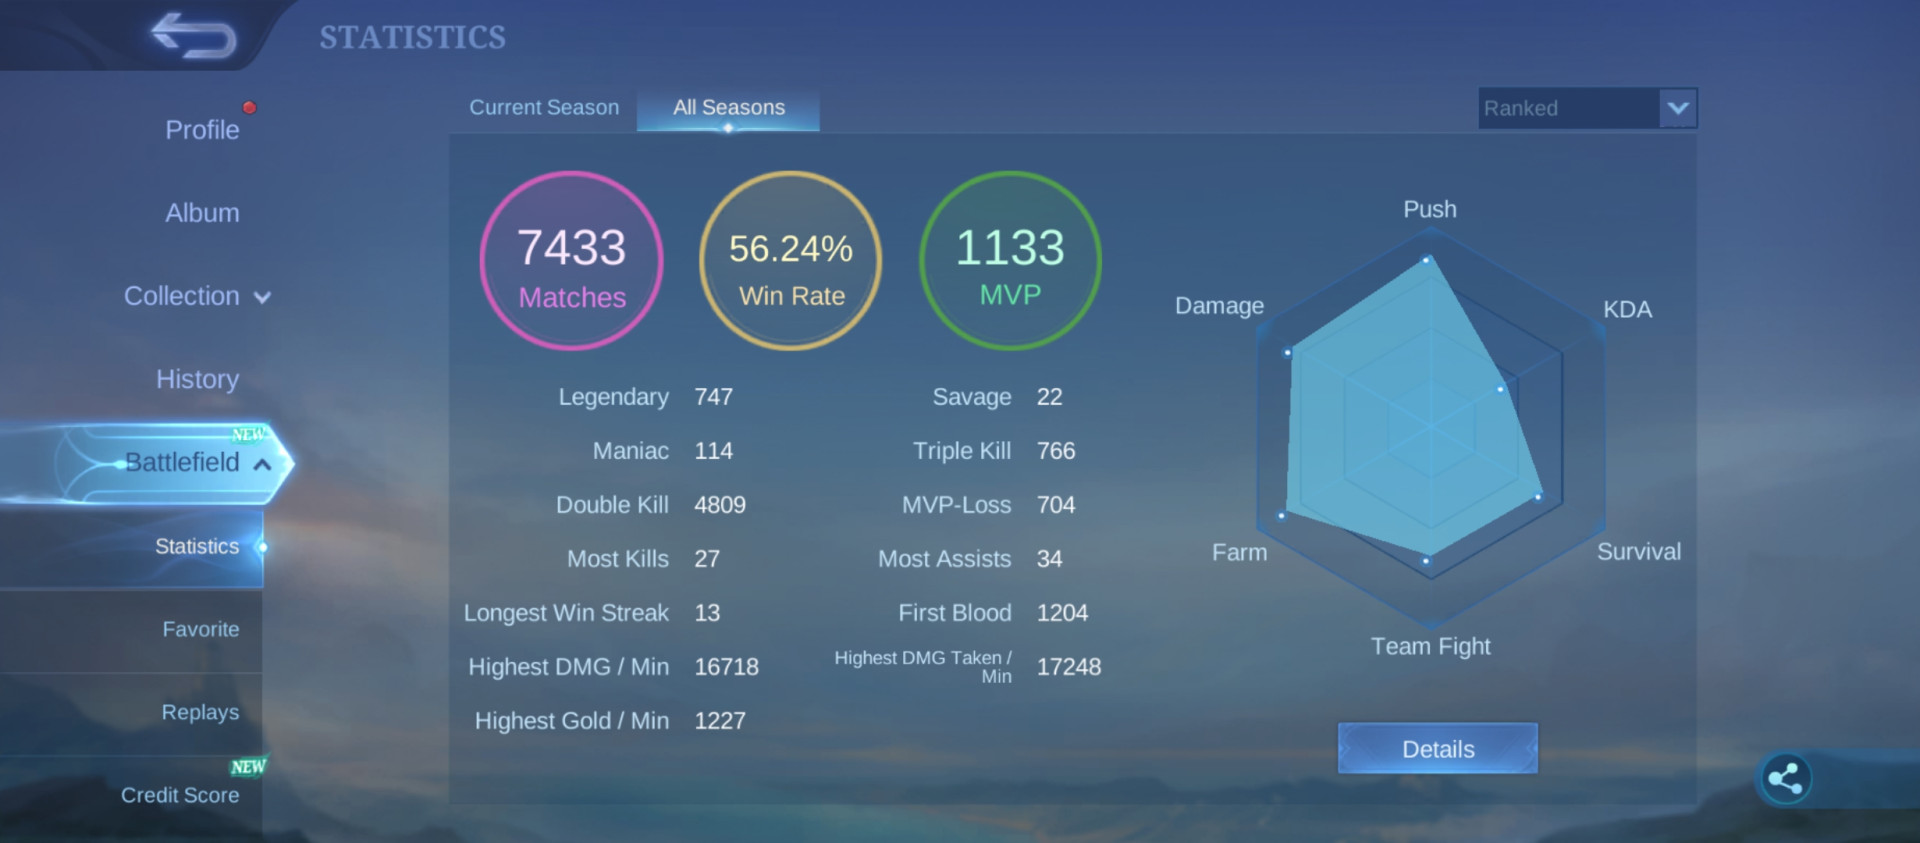Click the Longest Win Streak value 13
Image resolution: width=1920 pixels, height=843 pixels.
707,613
